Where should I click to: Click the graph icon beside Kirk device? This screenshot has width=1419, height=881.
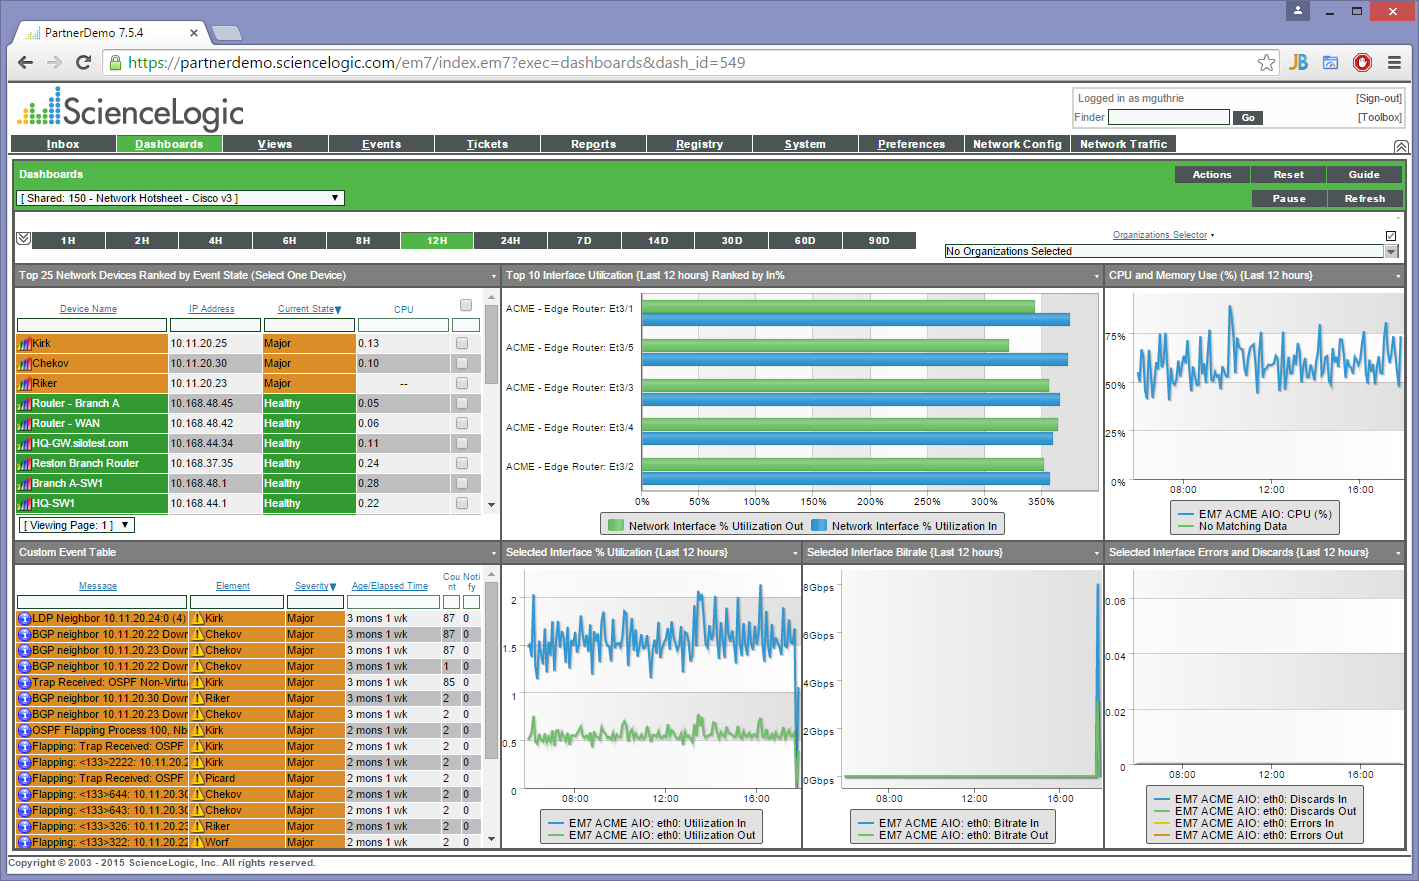pos(25,344)
